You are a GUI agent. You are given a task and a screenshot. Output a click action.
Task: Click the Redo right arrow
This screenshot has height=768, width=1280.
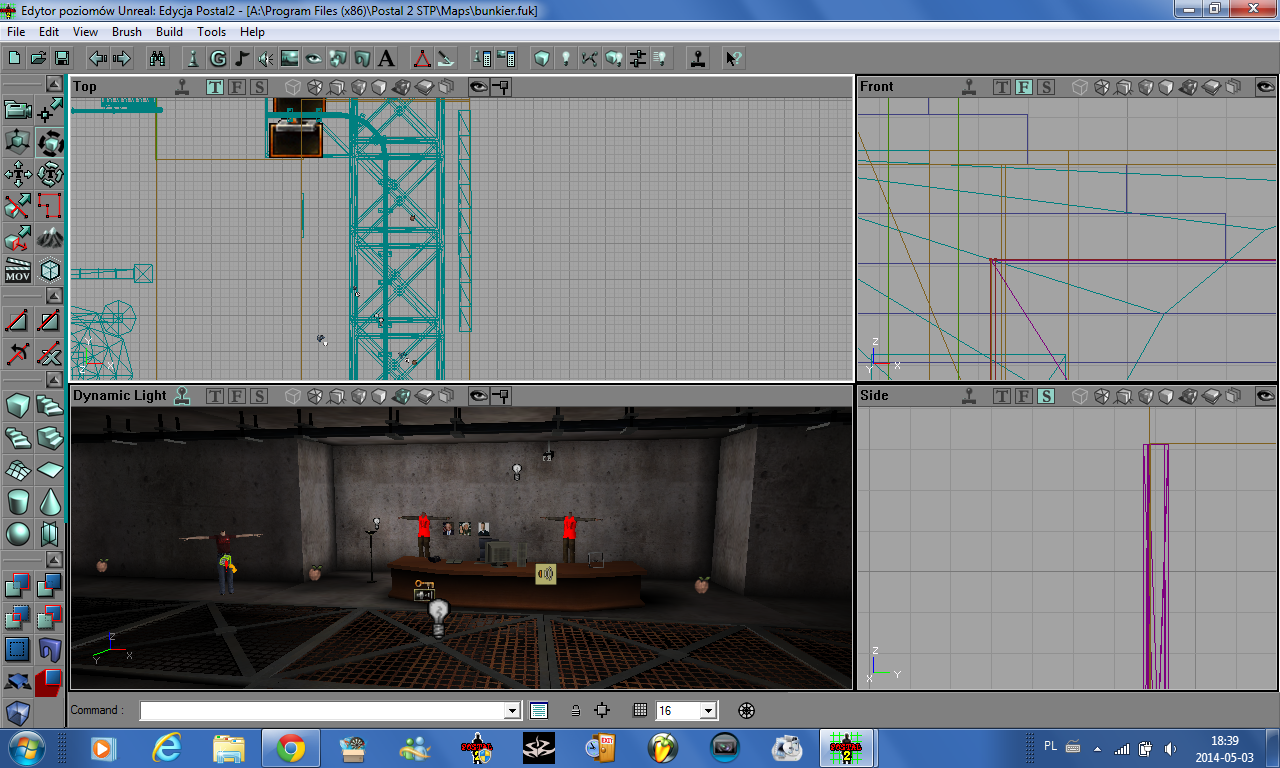click(x=122, y=58)
